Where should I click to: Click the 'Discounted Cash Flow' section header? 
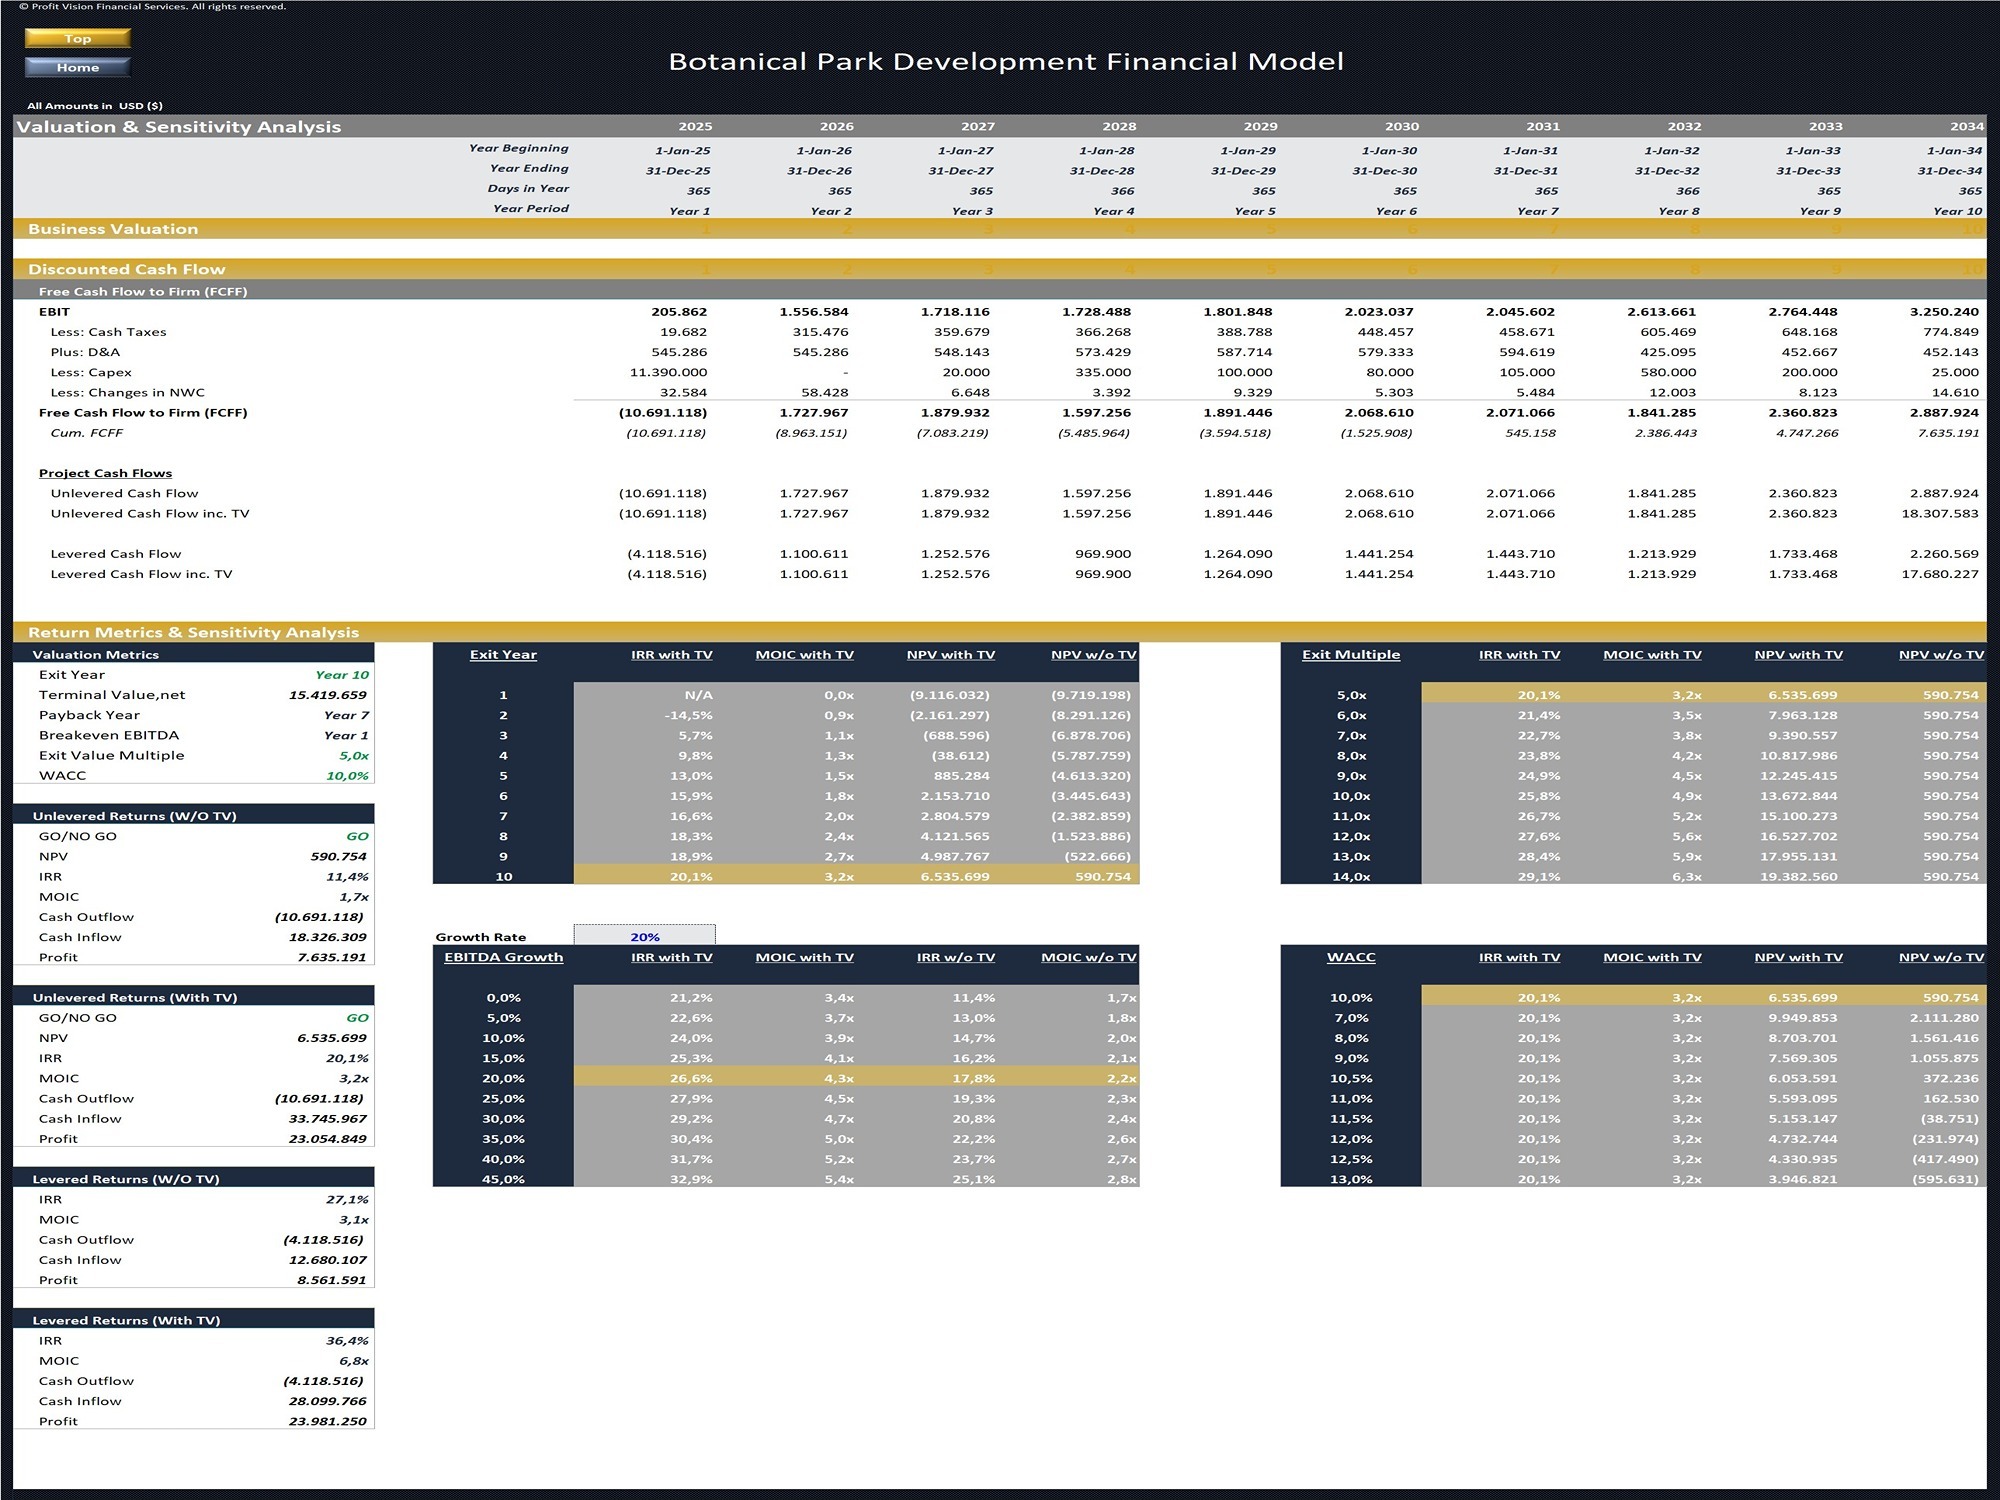click(x=126, y=269)
